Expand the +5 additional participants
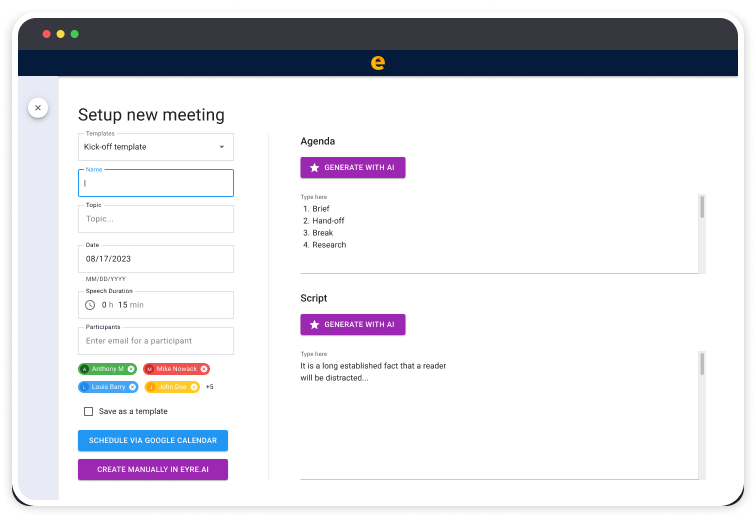Image resolution: width=756 pixels, height=518 pixels. pyautogui.click(x=210, y=387)
